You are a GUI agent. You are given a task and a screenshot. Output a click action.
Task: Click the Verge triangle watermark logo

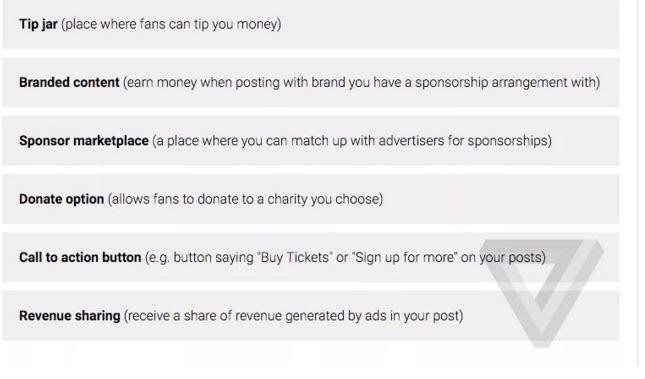pyautogui.click(x=542, y=293)
